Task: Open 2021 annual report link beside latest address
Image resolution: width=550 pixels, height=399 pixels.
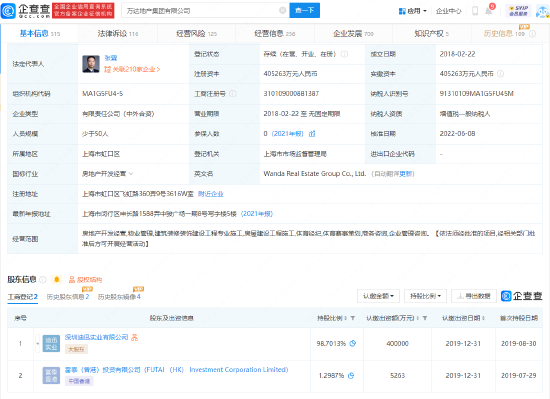Action: click(256, 214)
